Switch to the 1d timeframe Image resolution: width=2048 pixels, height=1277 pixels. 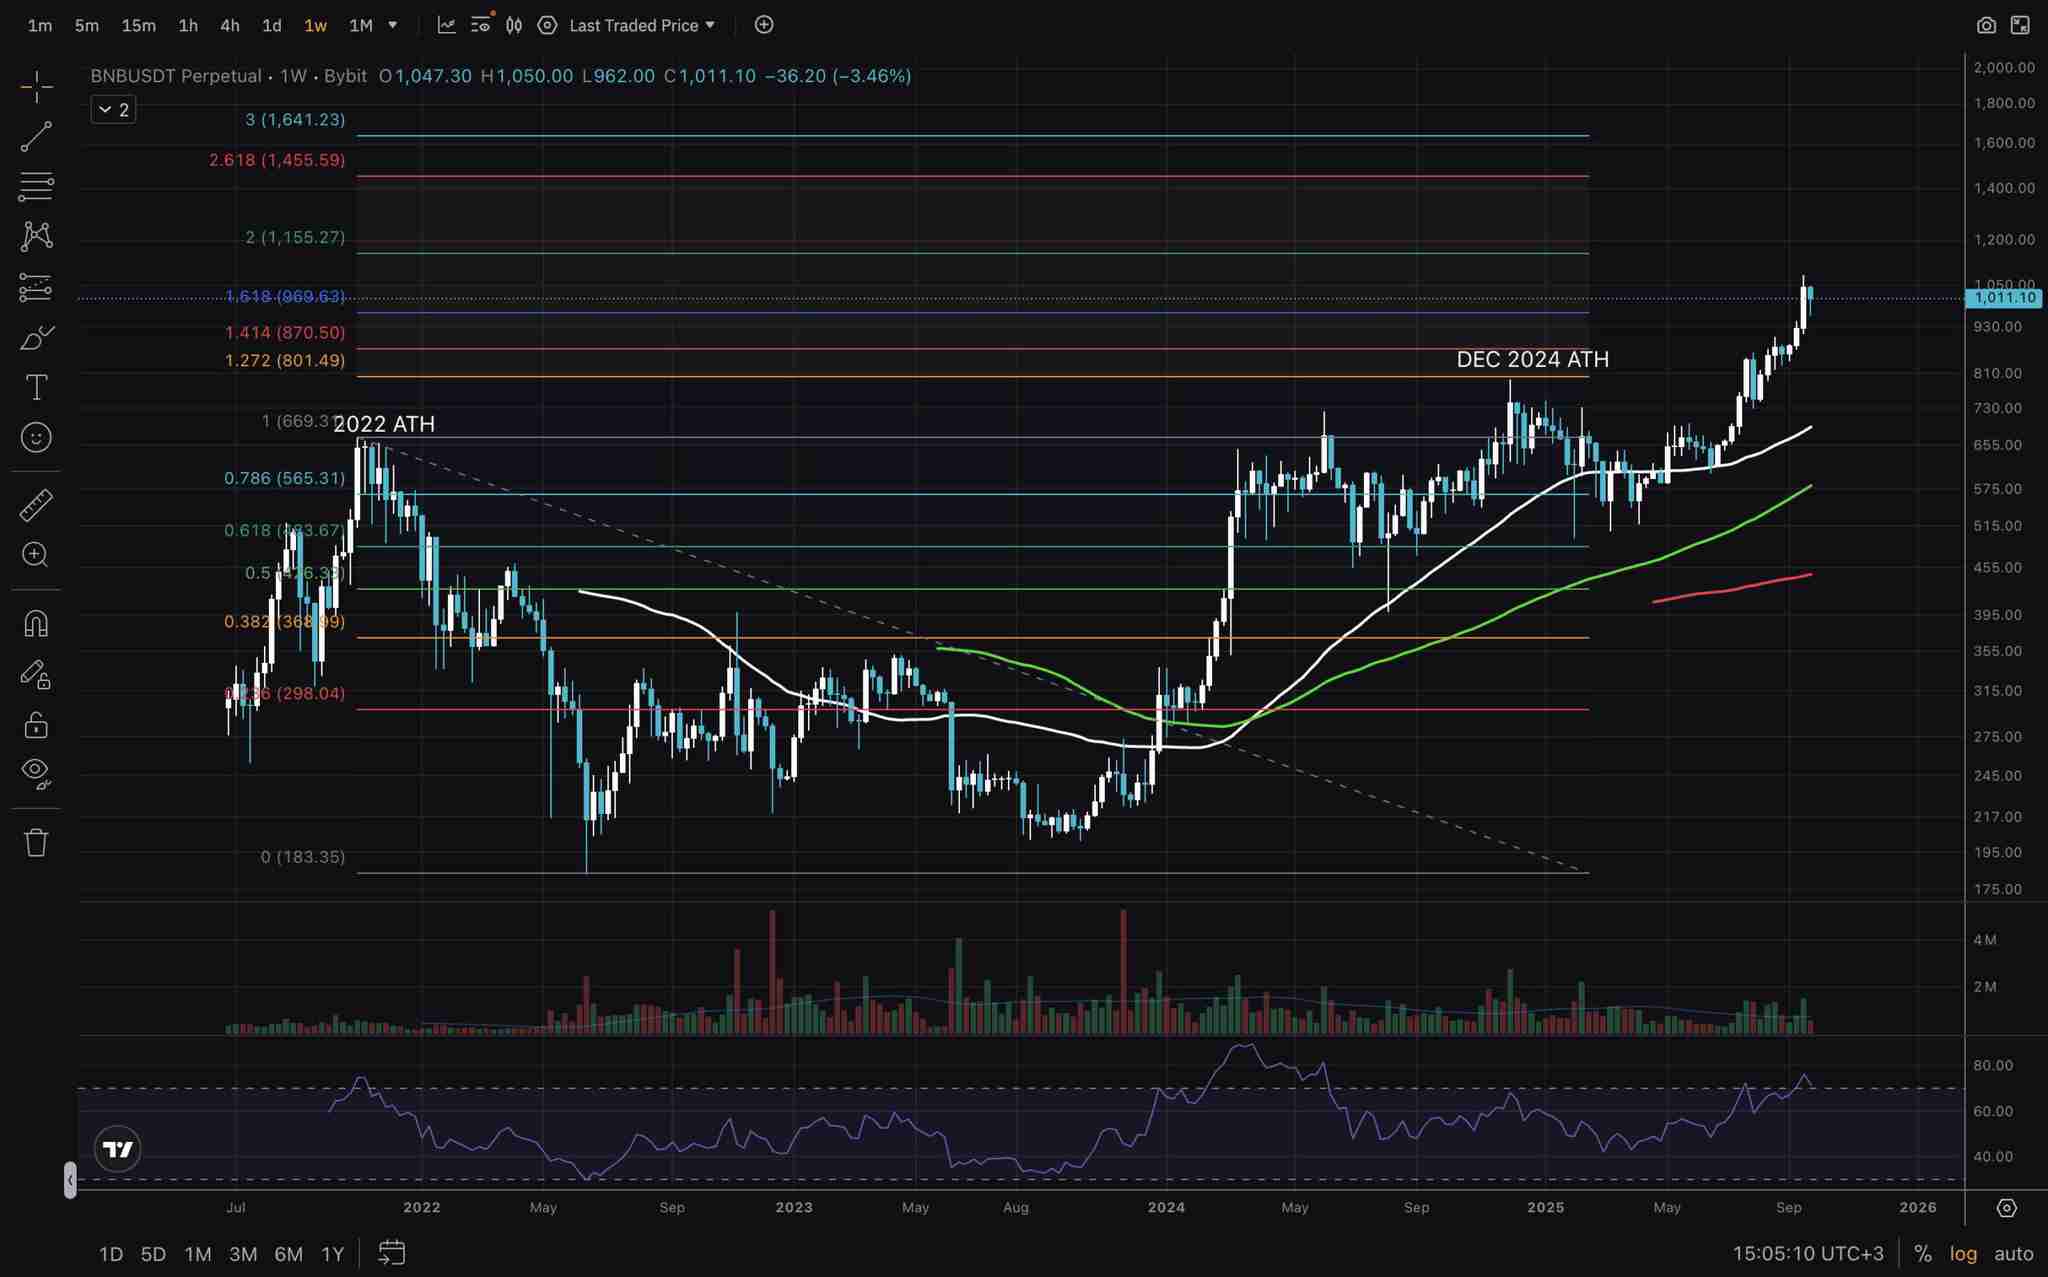pos(271,25)
